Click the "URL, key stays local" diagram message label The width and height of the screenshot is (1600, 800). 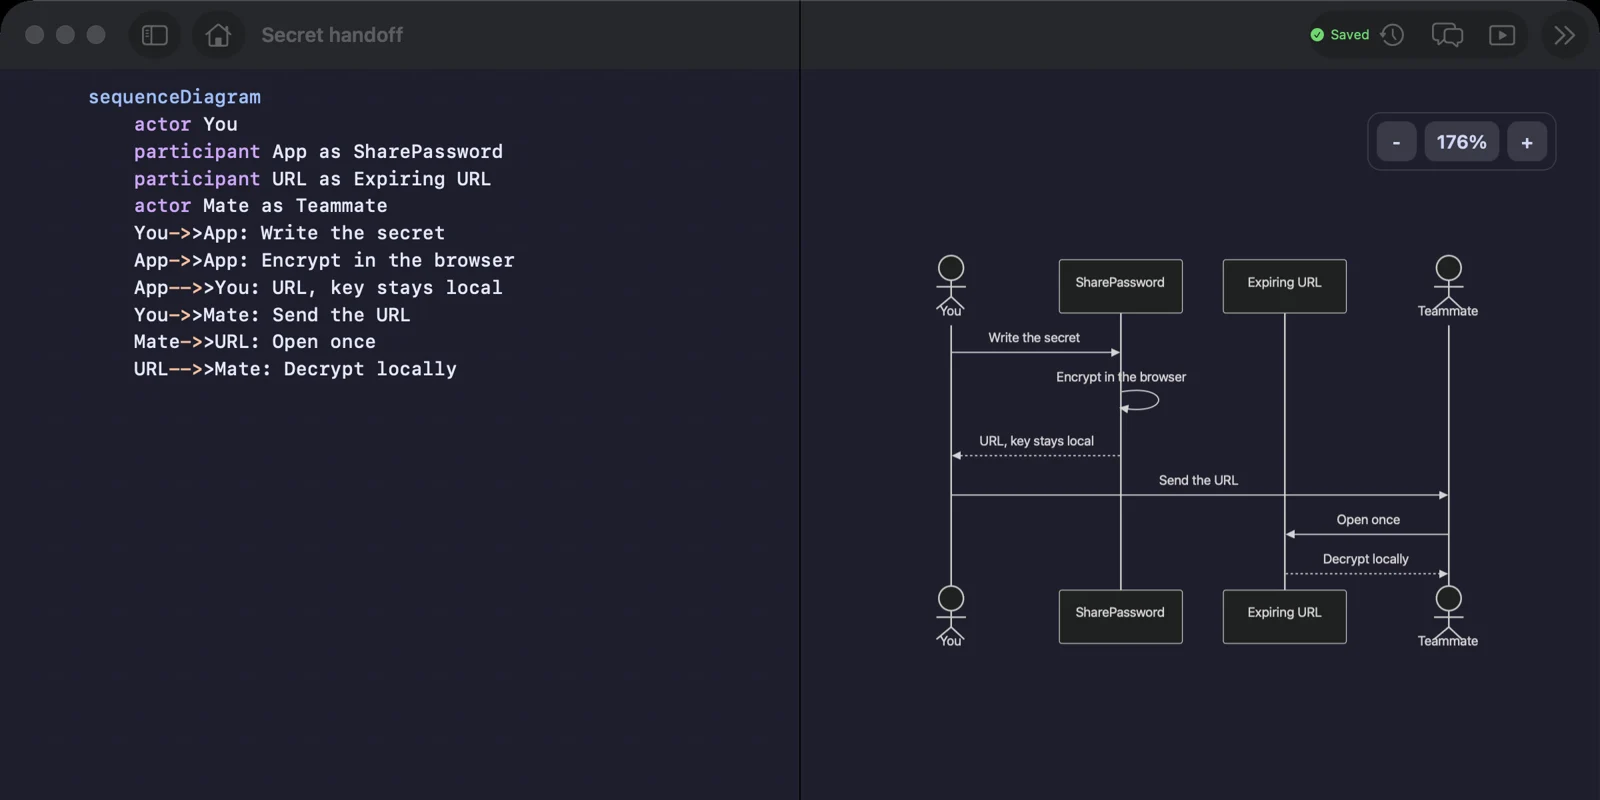coord(1036,441)
